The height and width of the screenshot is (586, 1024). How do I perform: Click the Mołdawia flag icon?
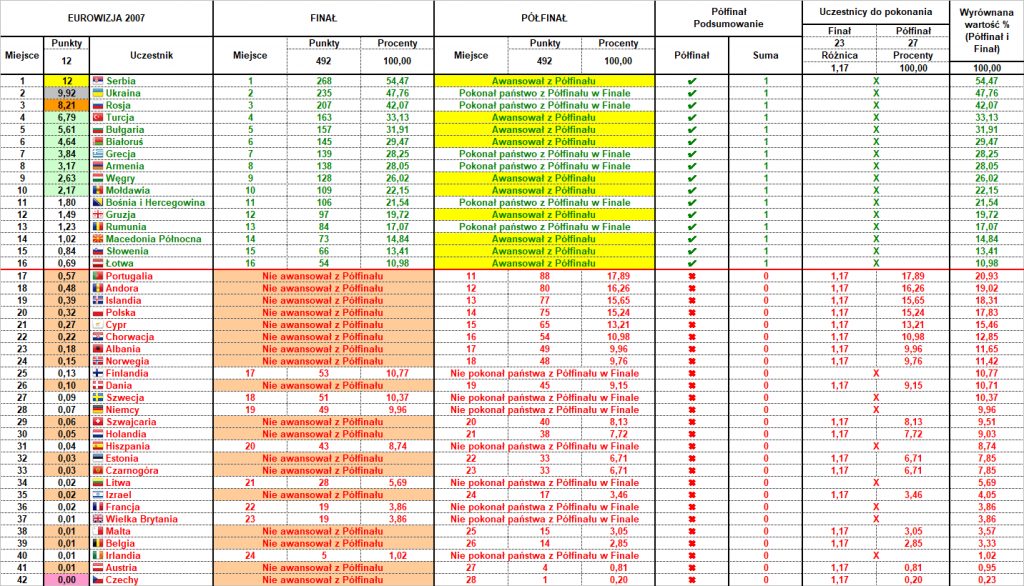pyautogui.click(x=98, y=190)
